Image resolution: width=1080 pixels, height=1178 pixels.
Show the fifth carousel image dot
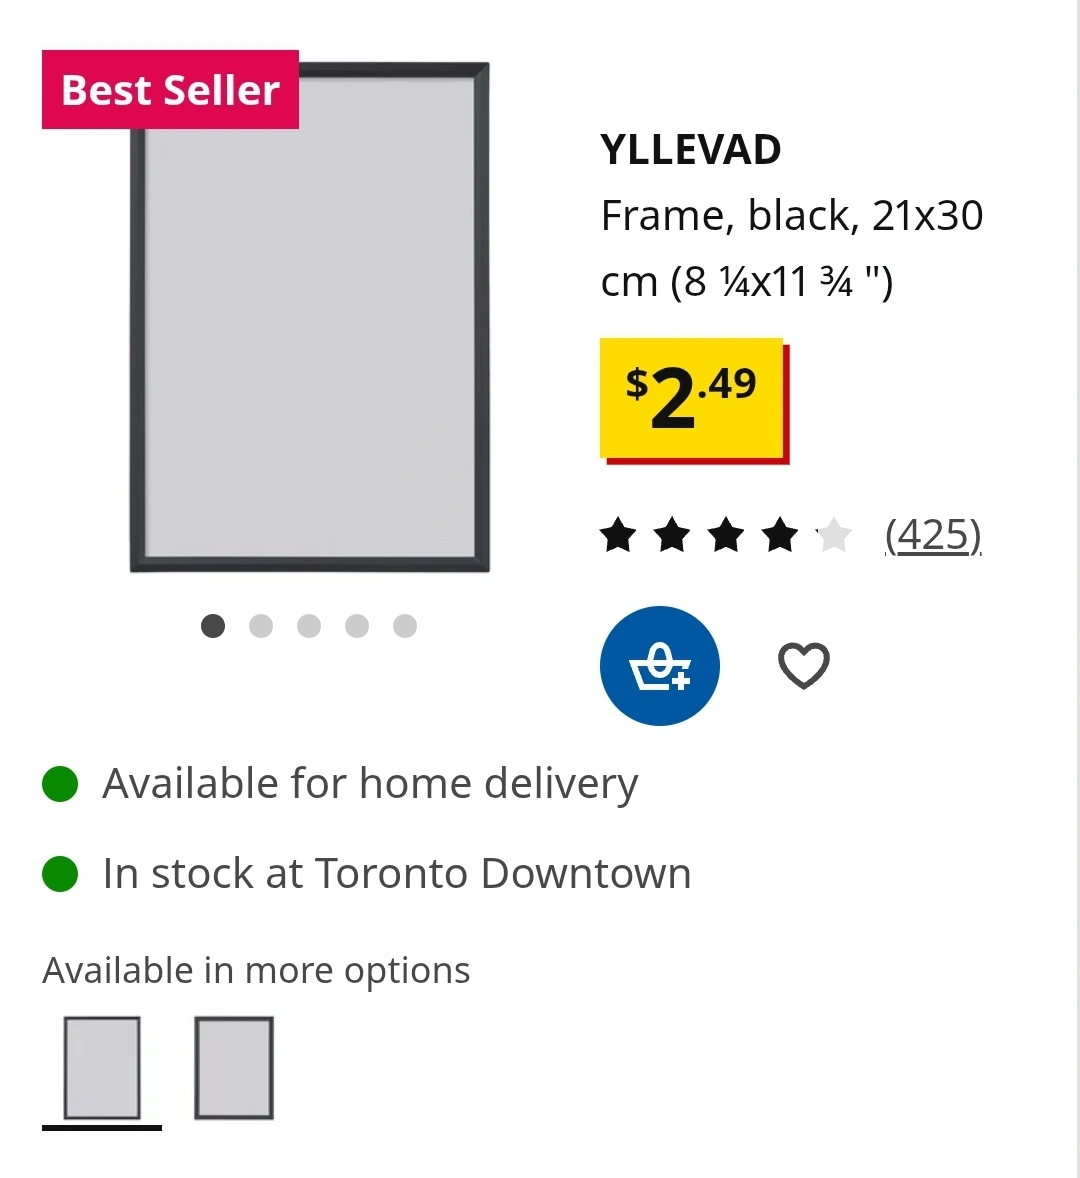click(405, 626)
